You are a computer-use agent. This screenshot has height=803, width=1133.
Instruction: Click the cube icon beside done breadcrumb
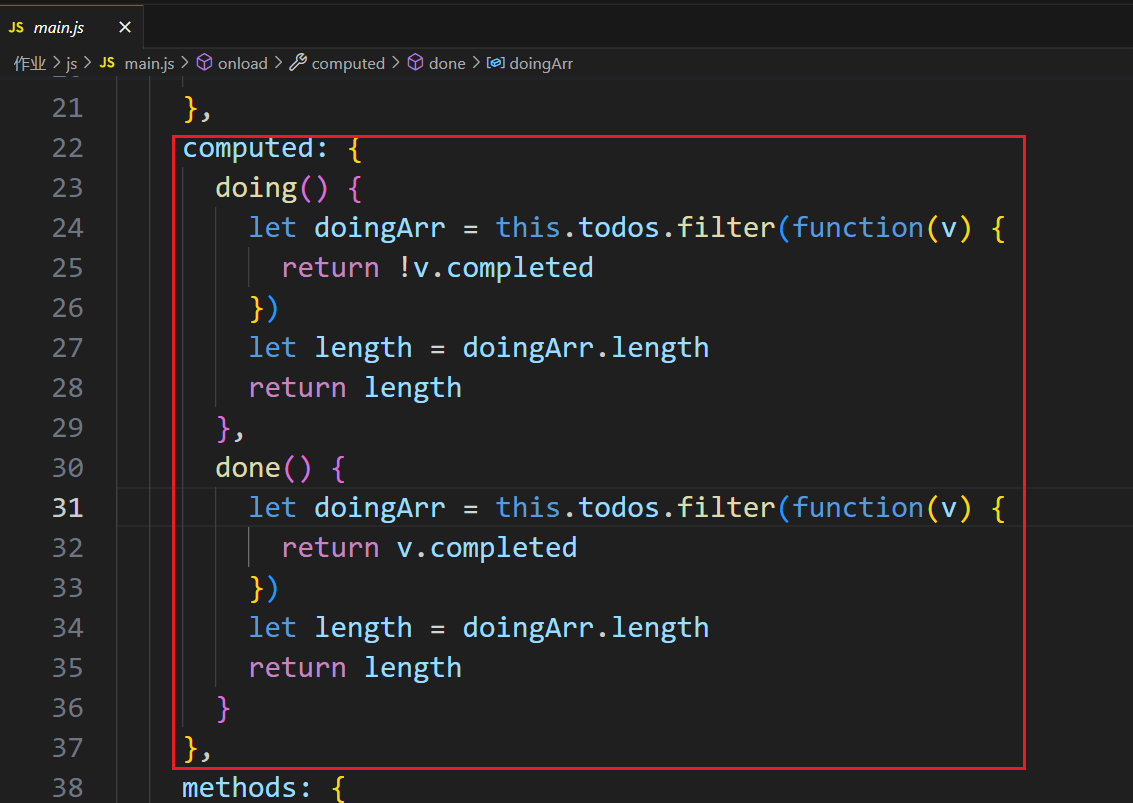(x=415, y=63)
